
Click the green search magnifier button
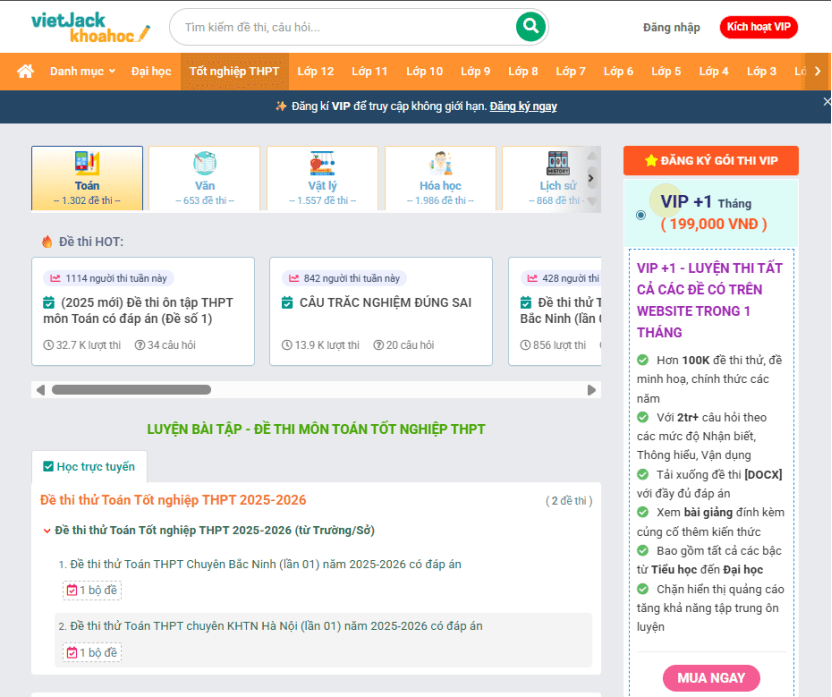tap(531, 27)
